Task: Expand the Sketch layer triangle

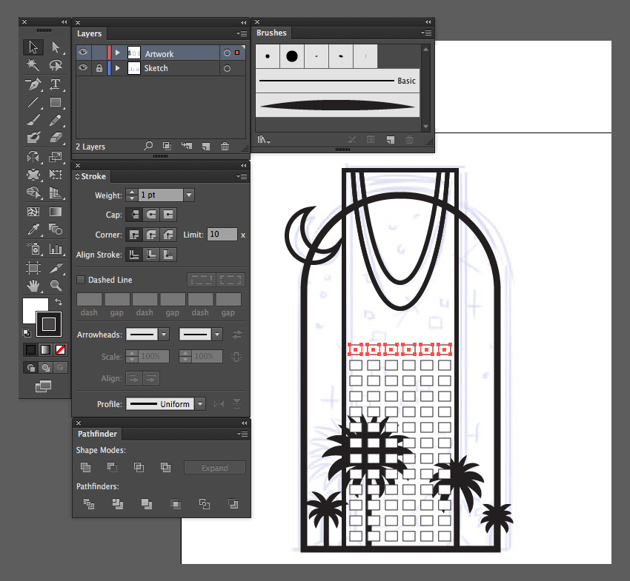Action: coord(118,68)
